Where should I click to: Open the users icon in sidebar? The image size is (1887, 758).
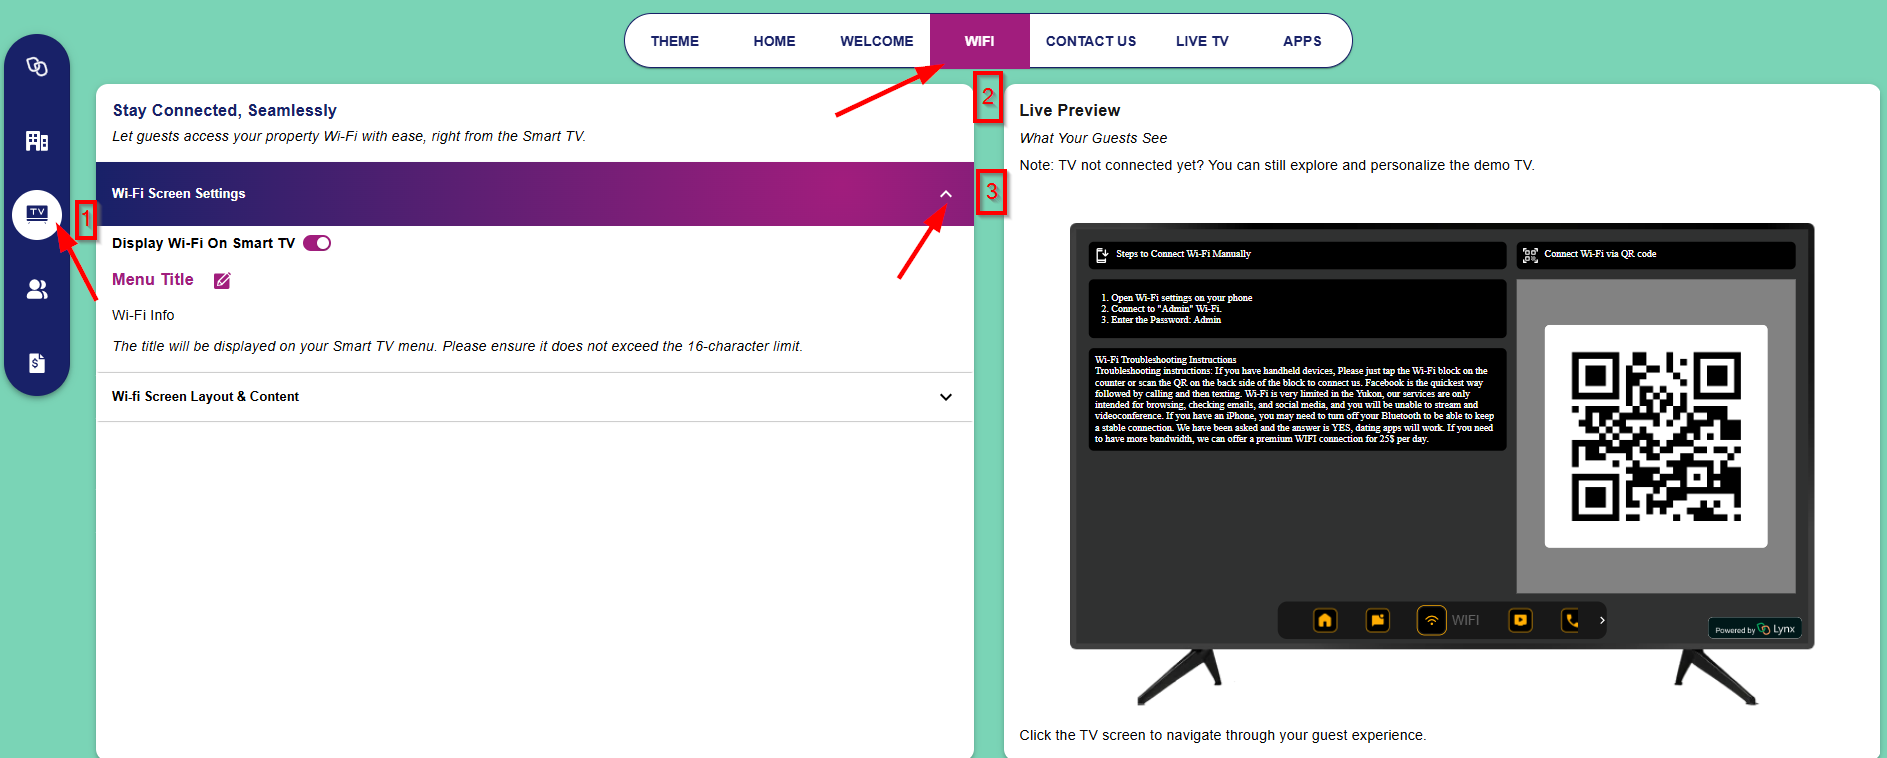[x=37, y=289]
